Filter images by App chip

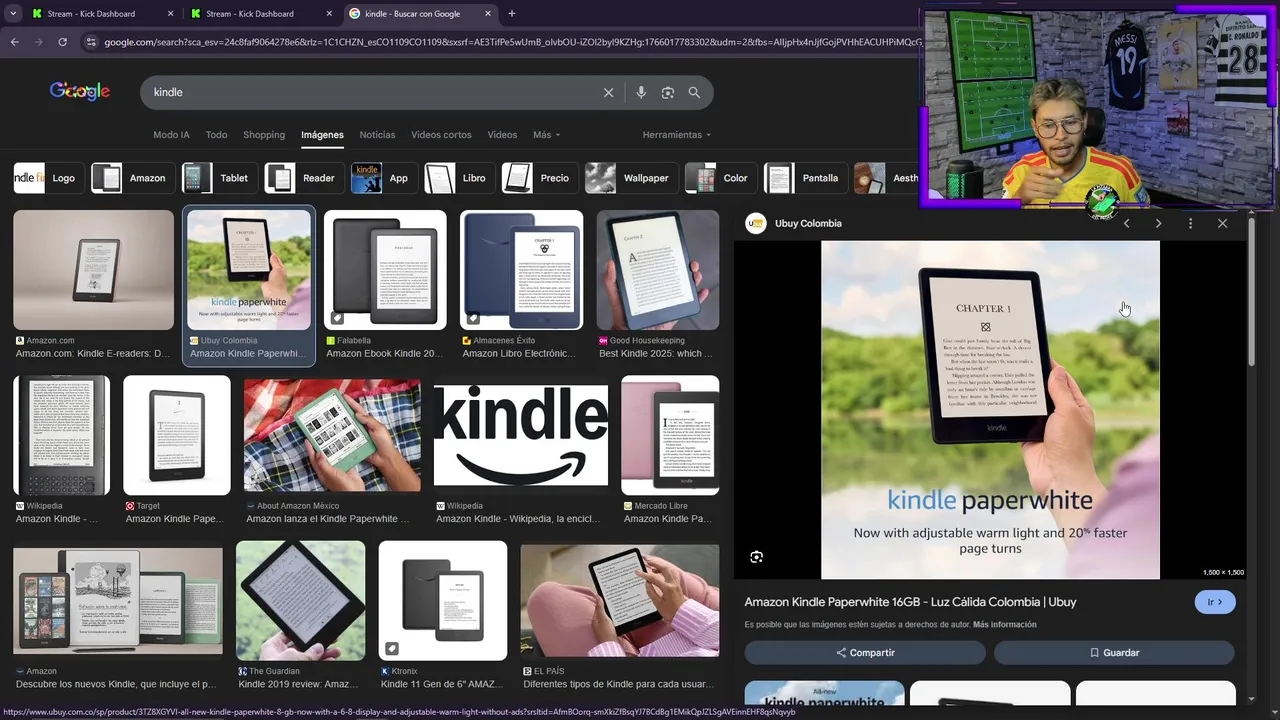coord(383,178)
